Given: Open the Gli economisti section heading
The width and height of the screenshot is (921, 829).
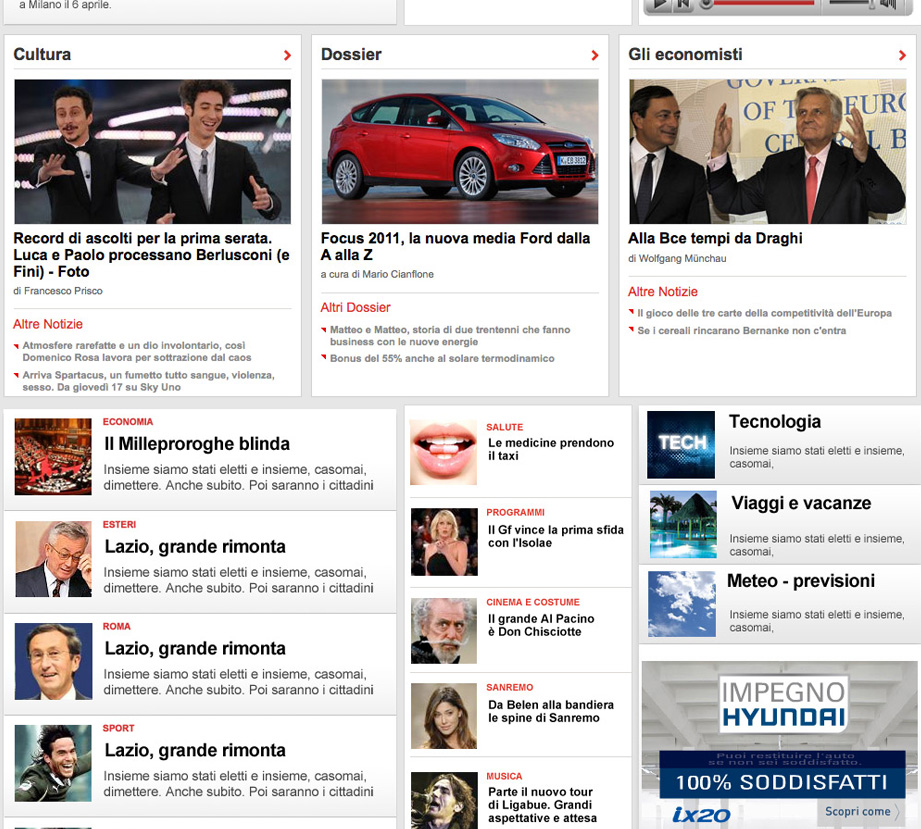Looking at the screenshot, I should 685,55.
